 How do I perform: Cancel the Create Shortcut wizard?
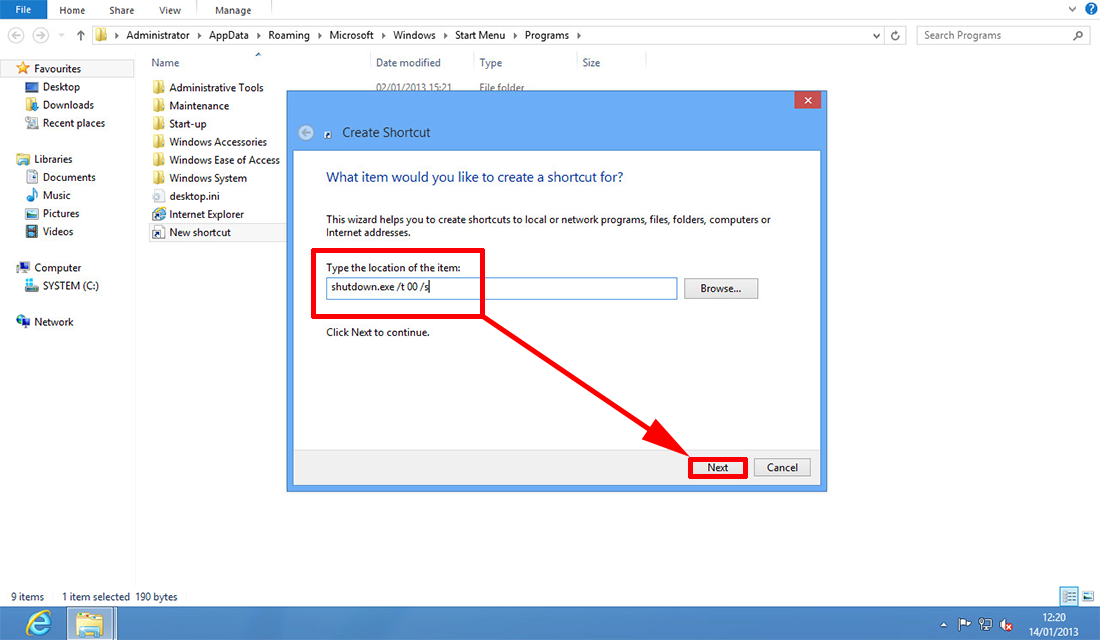782,467
